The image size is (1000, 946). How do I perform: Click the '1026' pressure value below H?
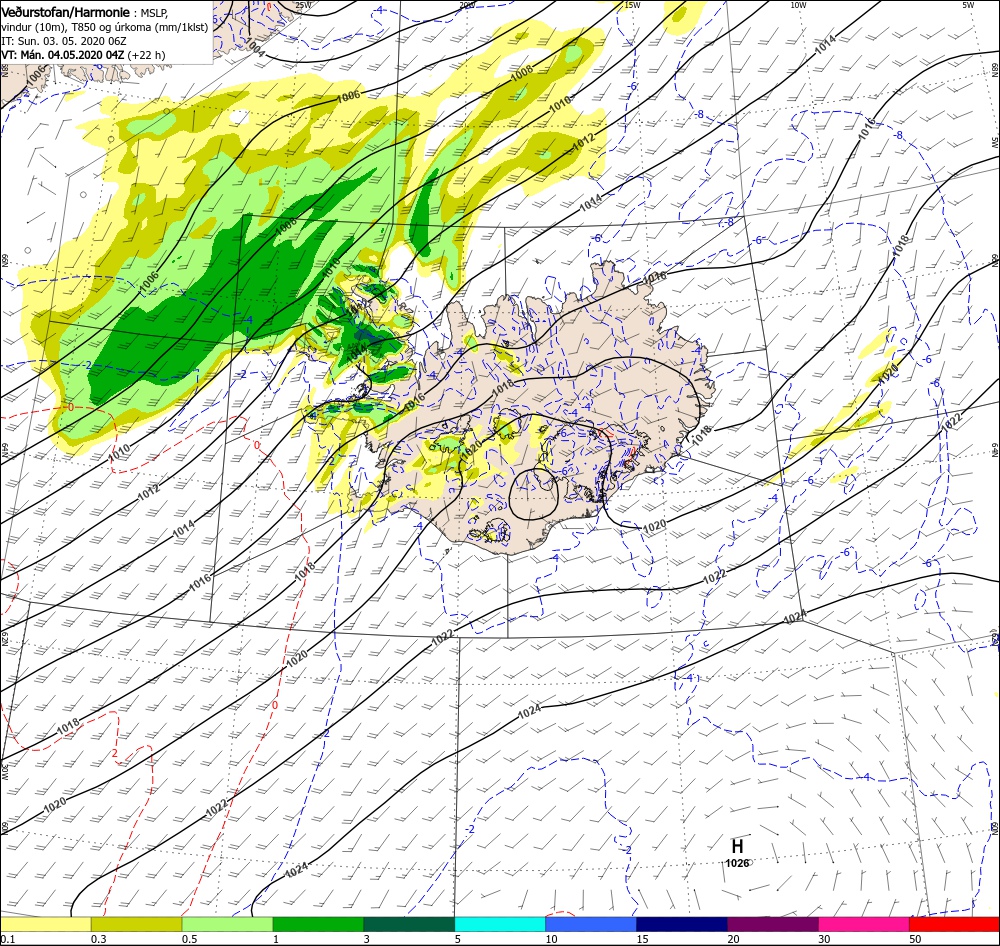(737, 863)
